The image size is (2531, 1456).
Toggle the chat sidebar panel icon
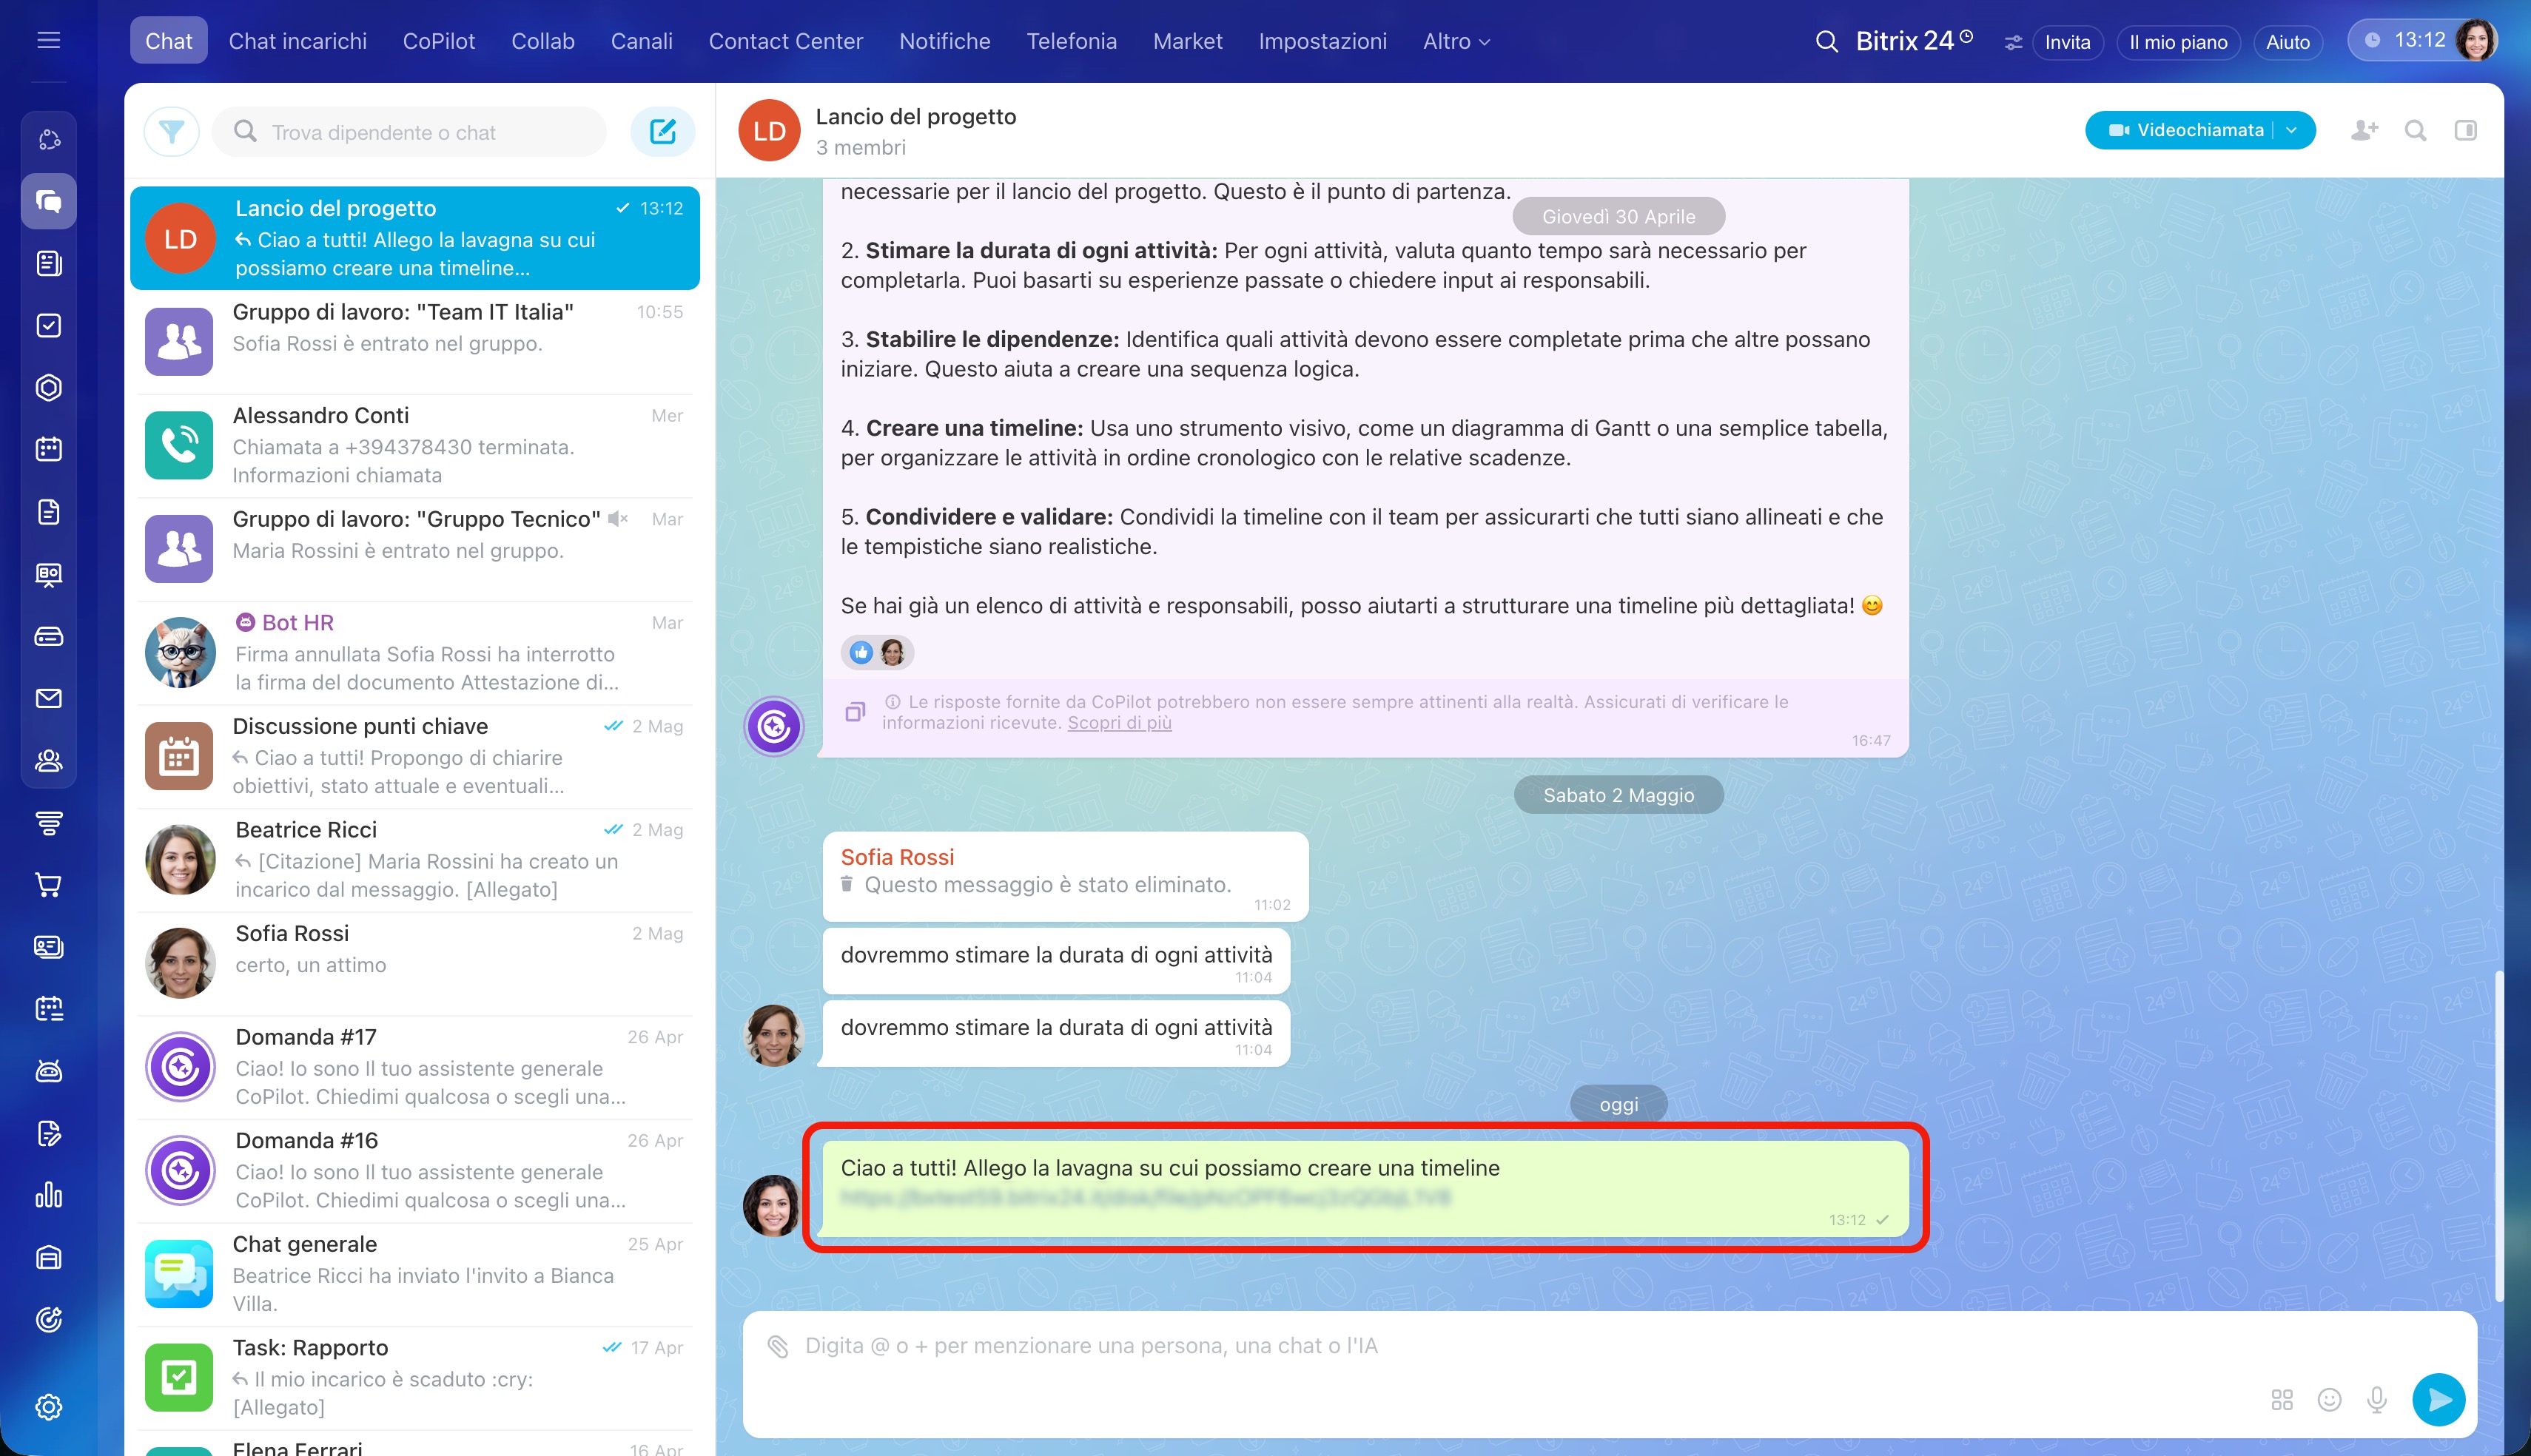click(2466, 130)
